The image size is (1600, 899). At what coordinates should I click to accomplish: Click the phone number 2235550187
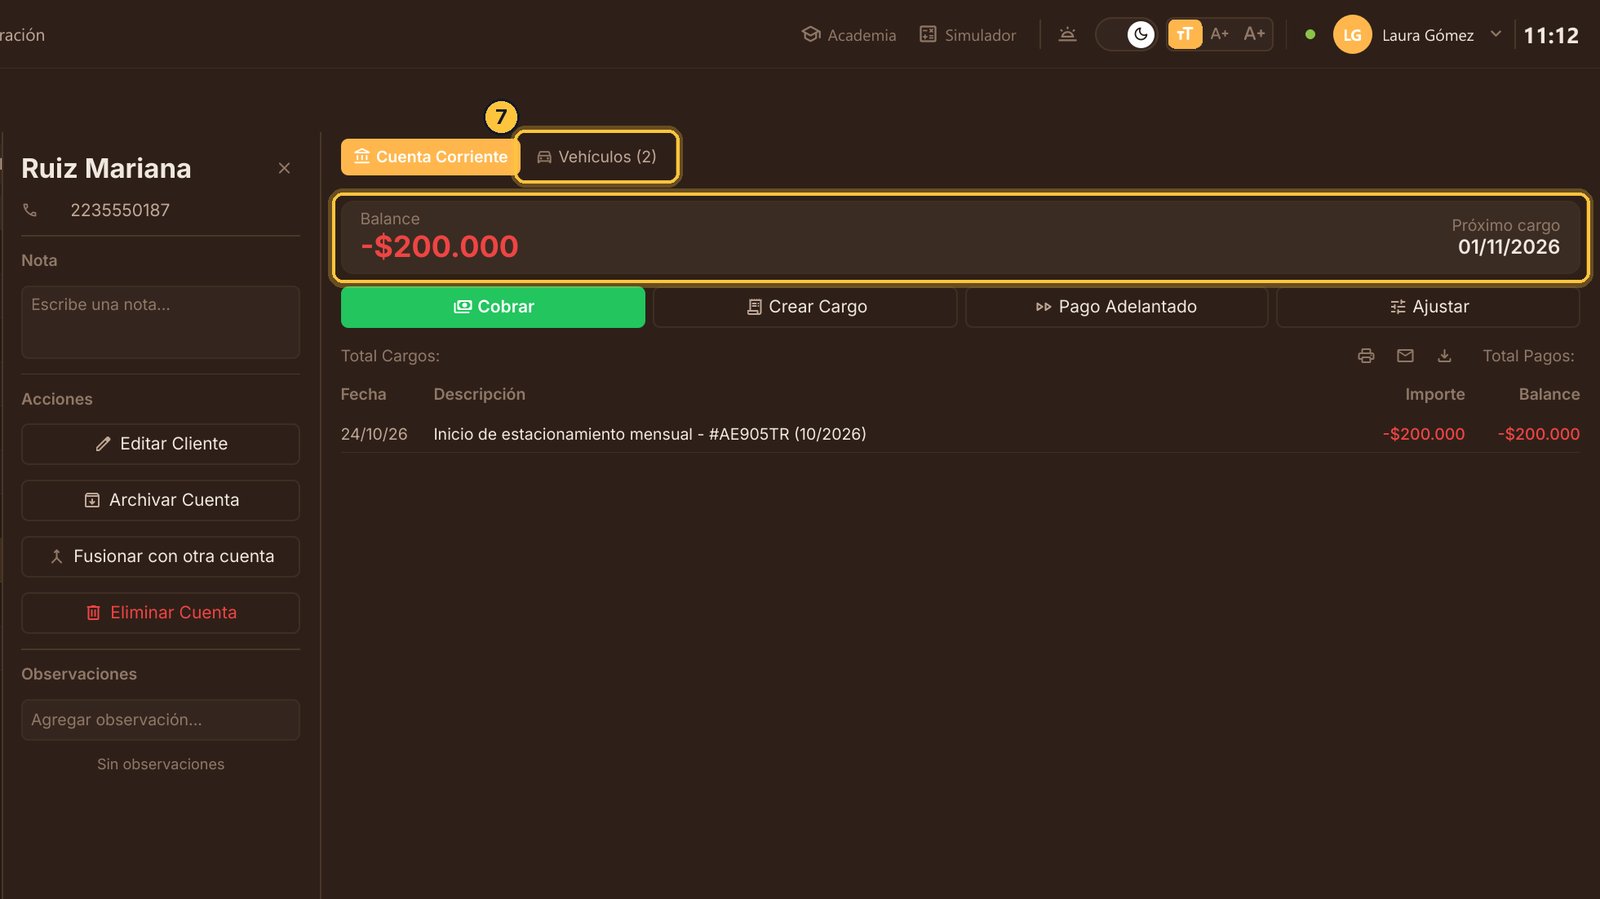pos(120,210)
